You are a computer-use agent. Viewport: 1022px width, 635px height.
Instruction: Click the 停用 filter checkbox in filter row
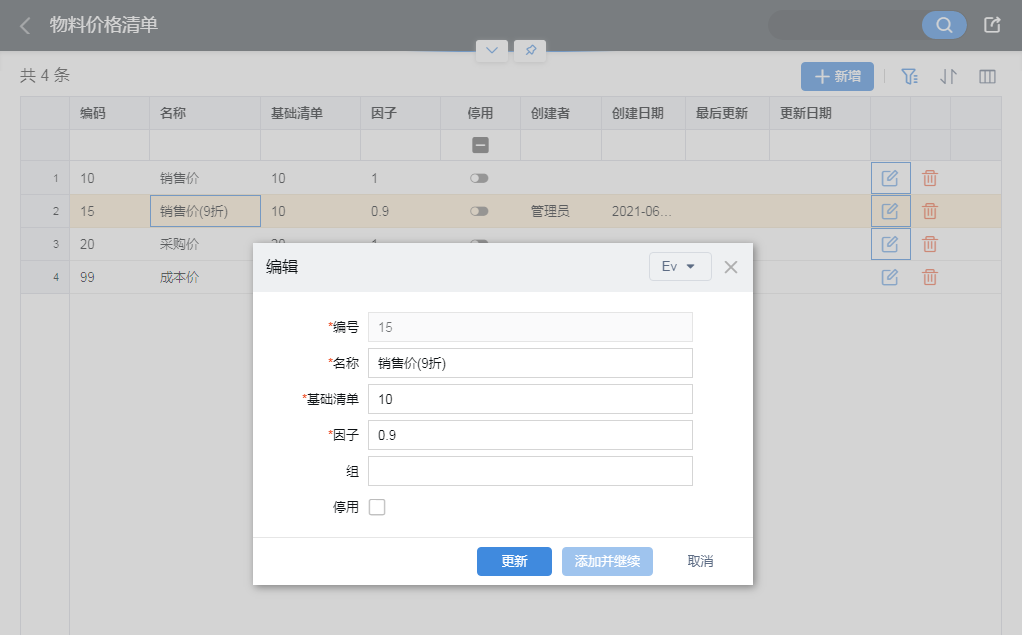(480, 145)
